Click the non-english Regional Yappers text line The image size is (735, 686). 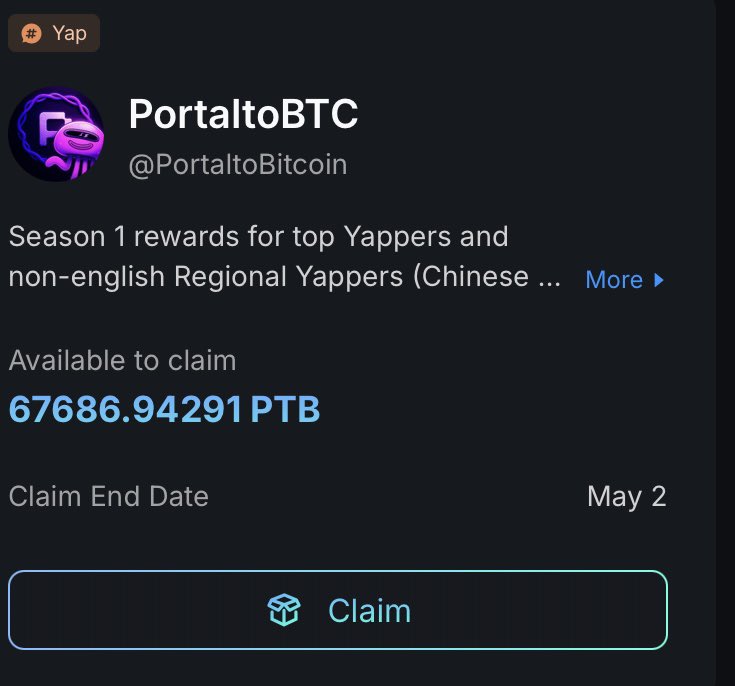285,277
